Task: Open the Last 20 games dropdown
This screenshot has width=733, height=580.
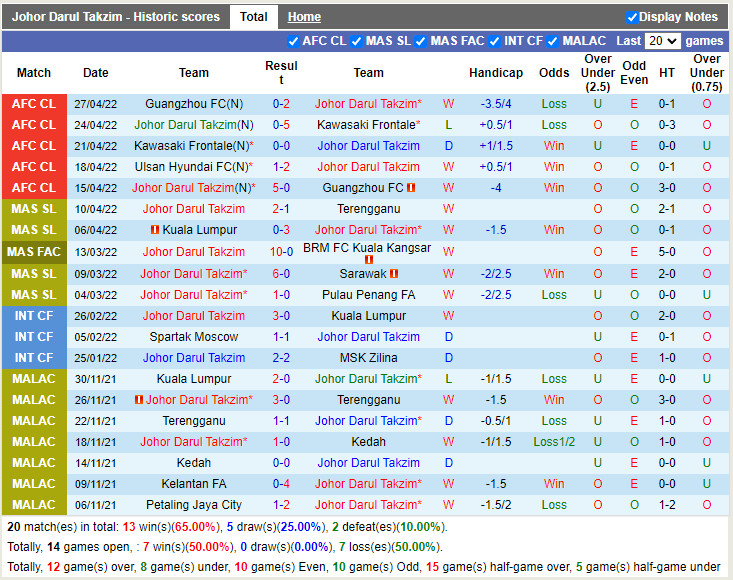Action: [662, 41]
